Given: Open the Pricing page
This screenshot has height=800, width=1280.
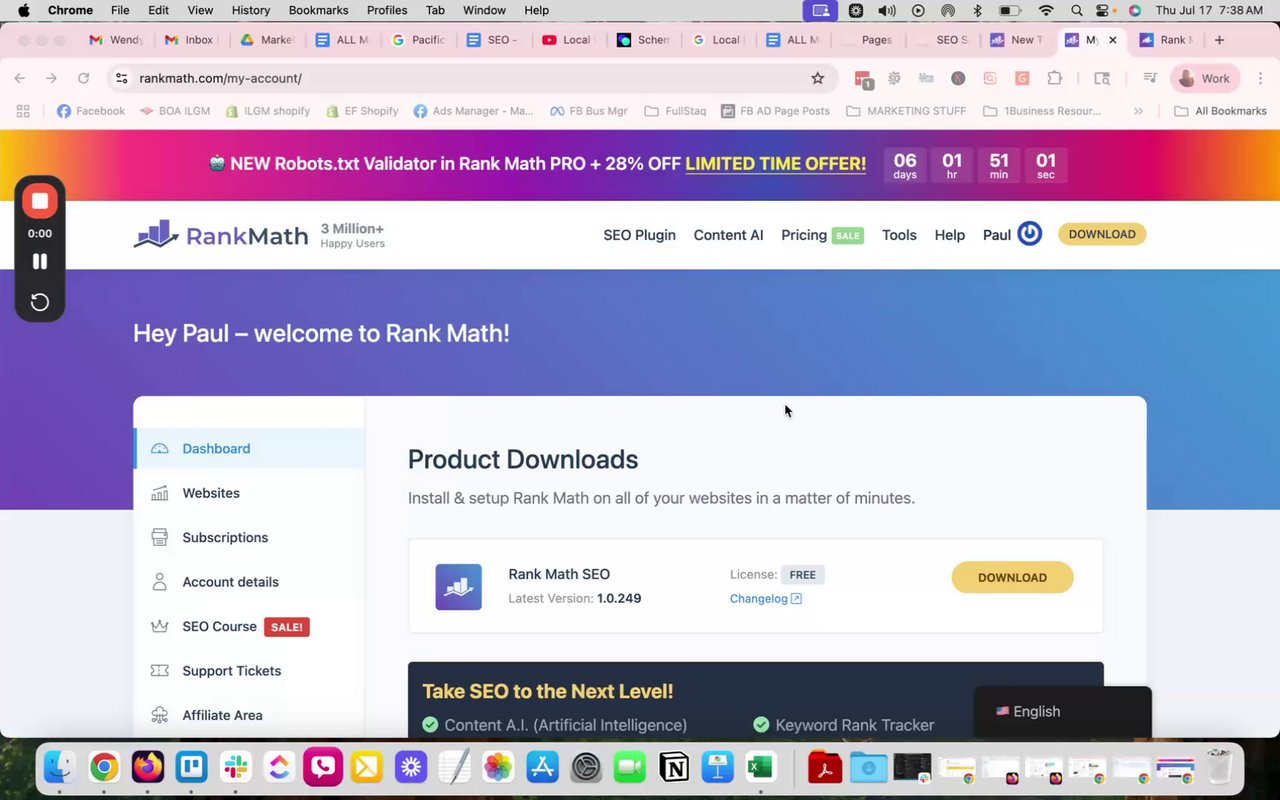Looking at the screenshot, I should point(804,235).
